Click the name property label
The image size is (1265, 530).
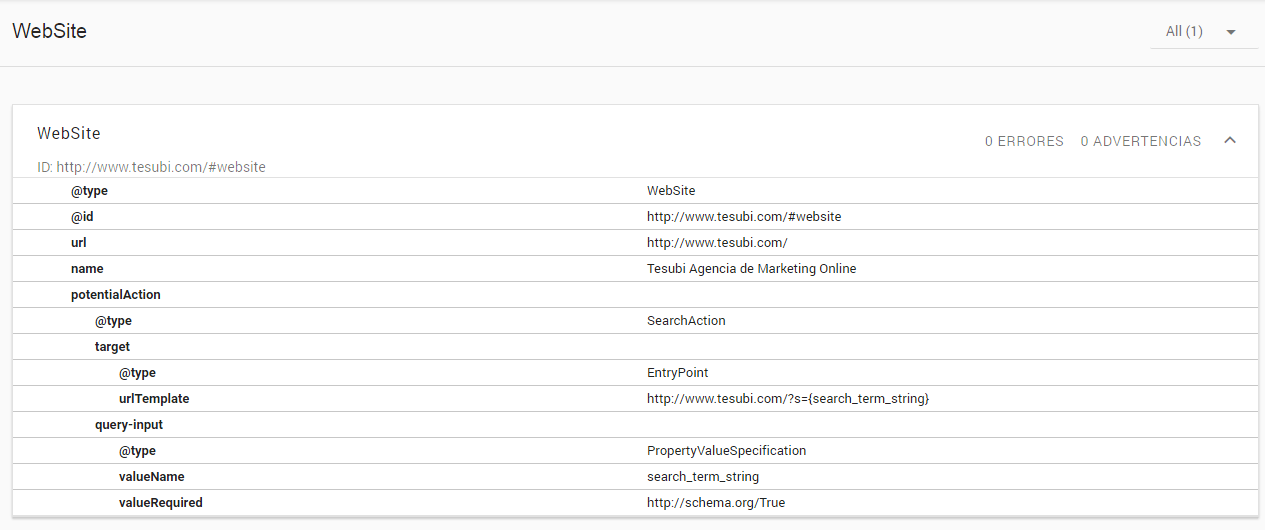(x=87, y=268)
